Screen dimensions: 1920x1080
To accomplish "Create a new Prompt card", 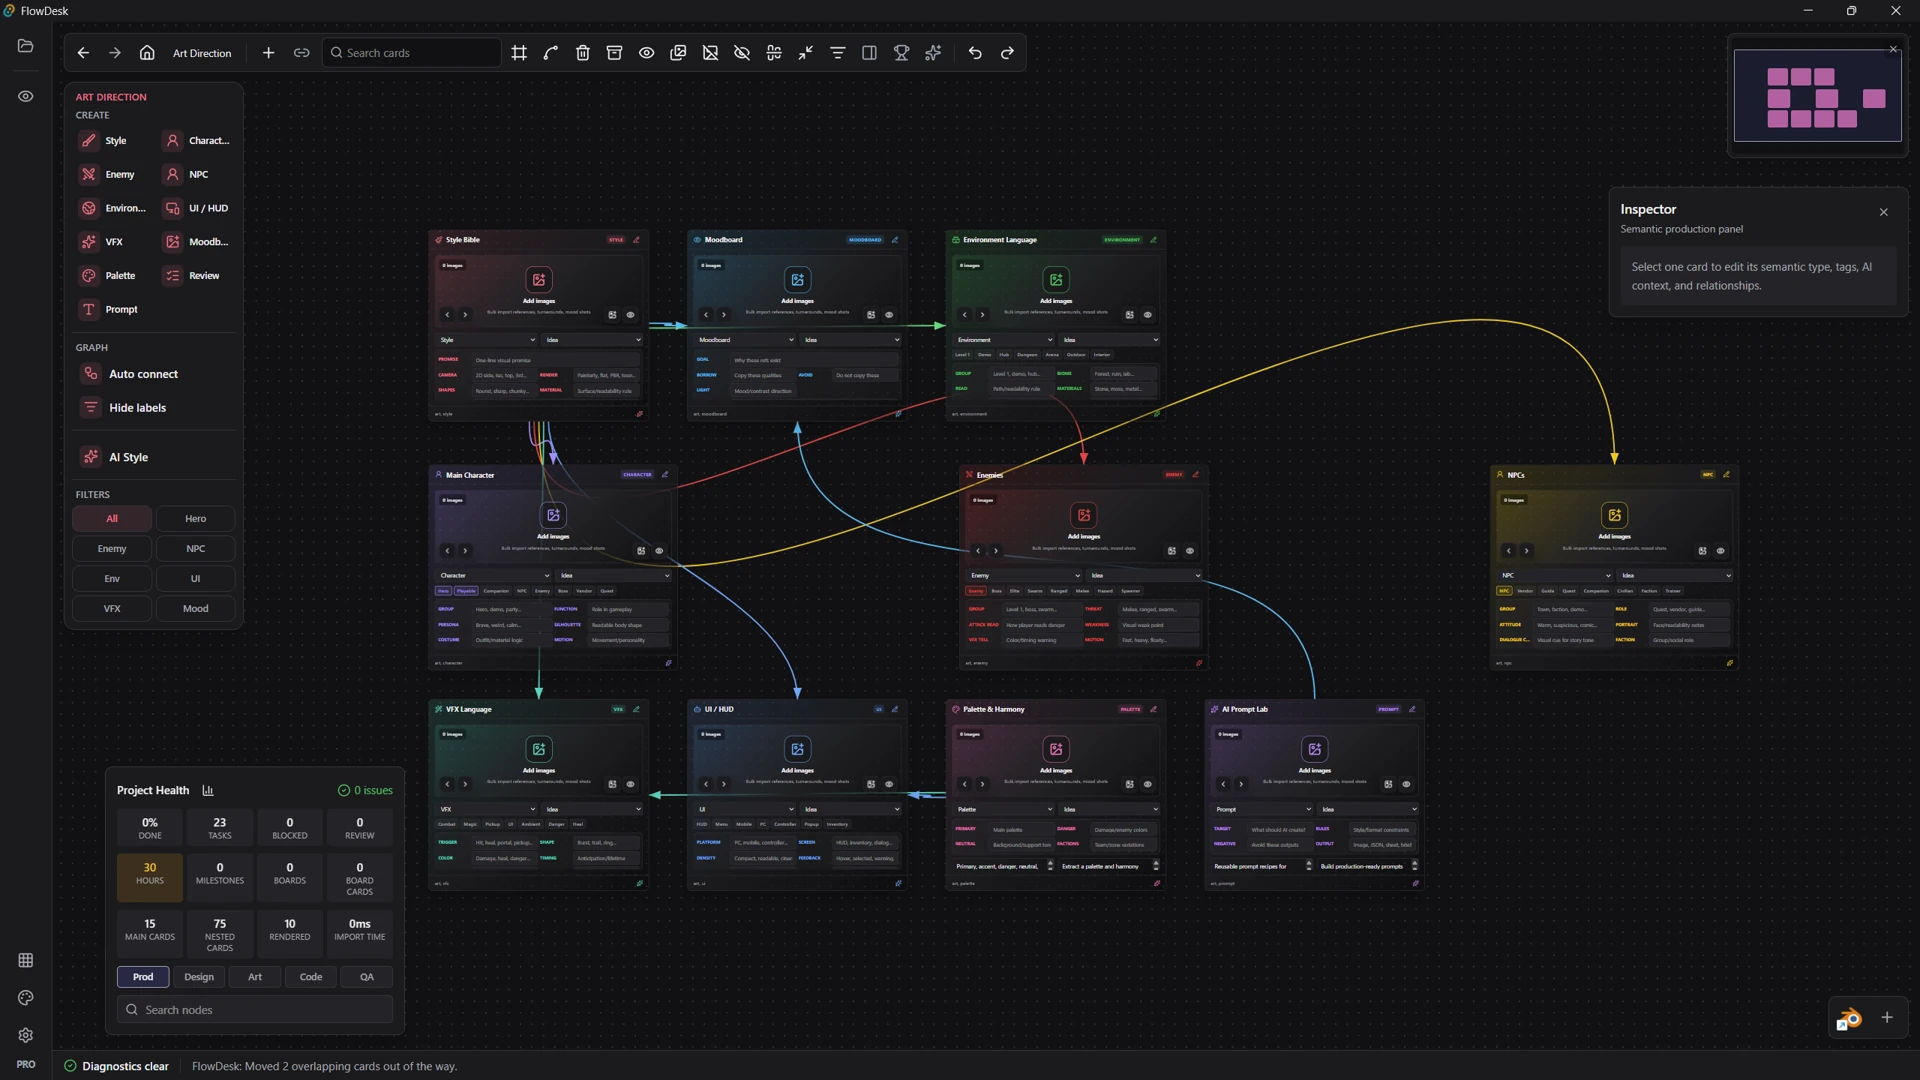I will click(113, 310).
